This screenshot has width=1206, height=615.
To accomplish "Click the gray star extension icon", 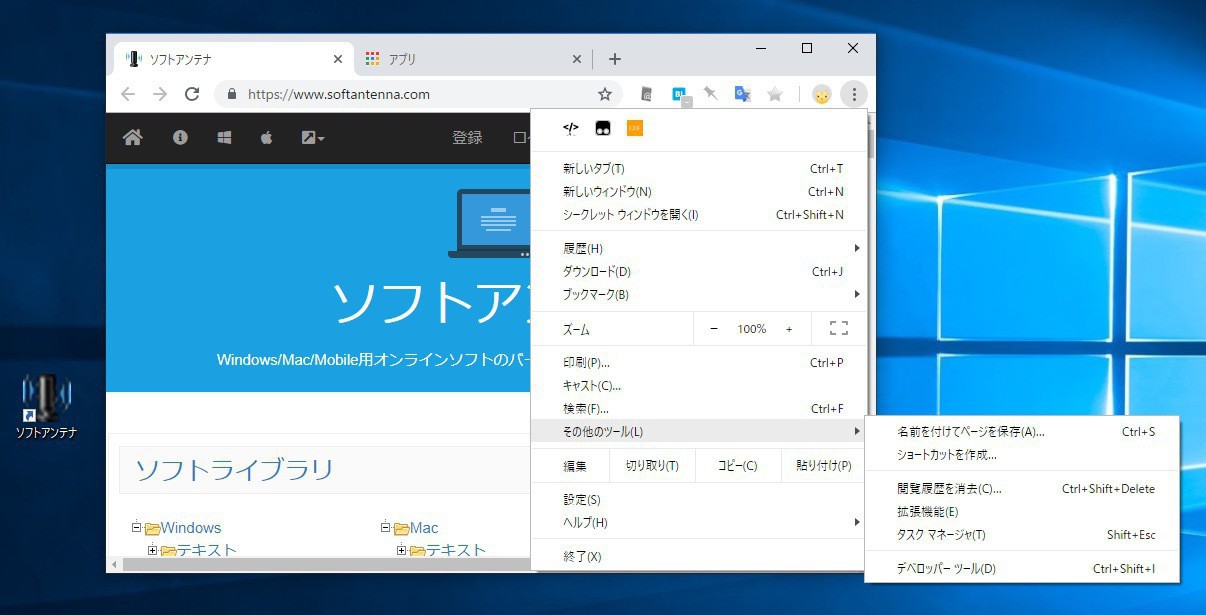I will point(775,94).
